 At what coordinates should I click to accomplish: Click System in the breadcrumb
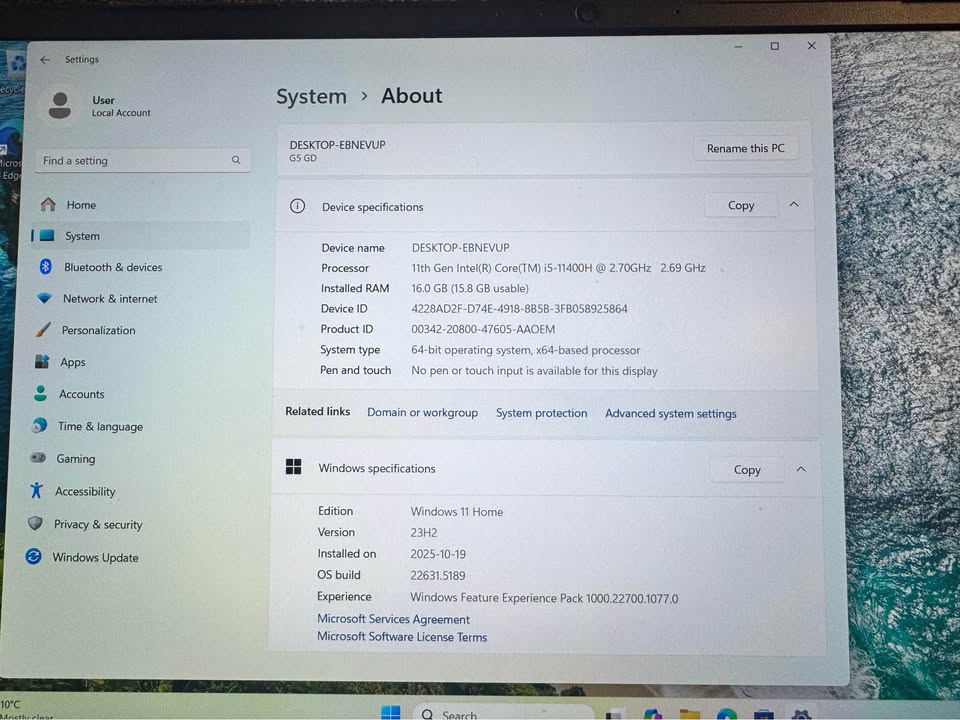(311, 96)
